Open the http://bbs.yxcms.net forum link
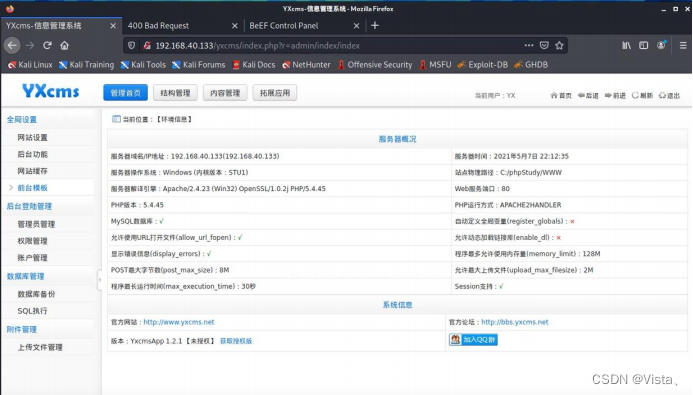 click(x=514, y=322)
